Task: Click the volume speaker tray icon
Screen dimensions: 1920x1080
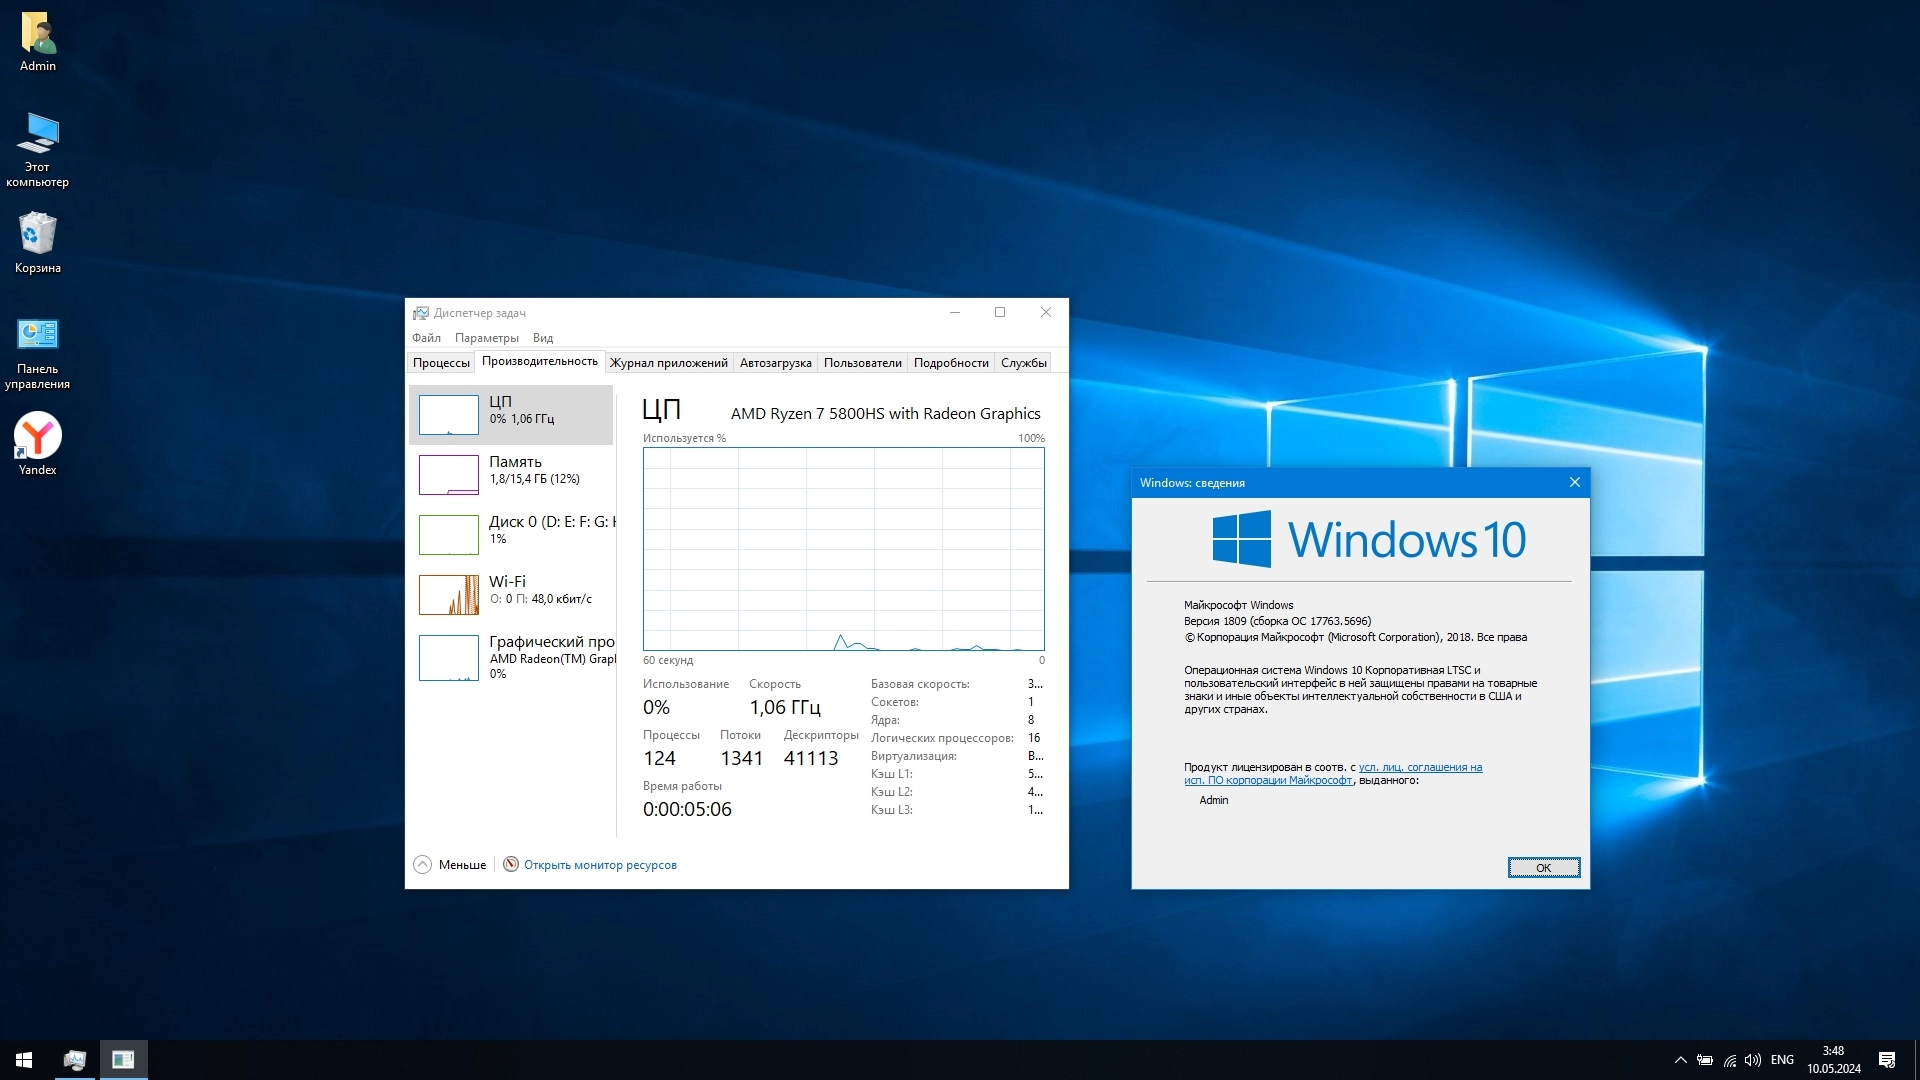Action: pyautogui.click(x=1752, y=1060)
